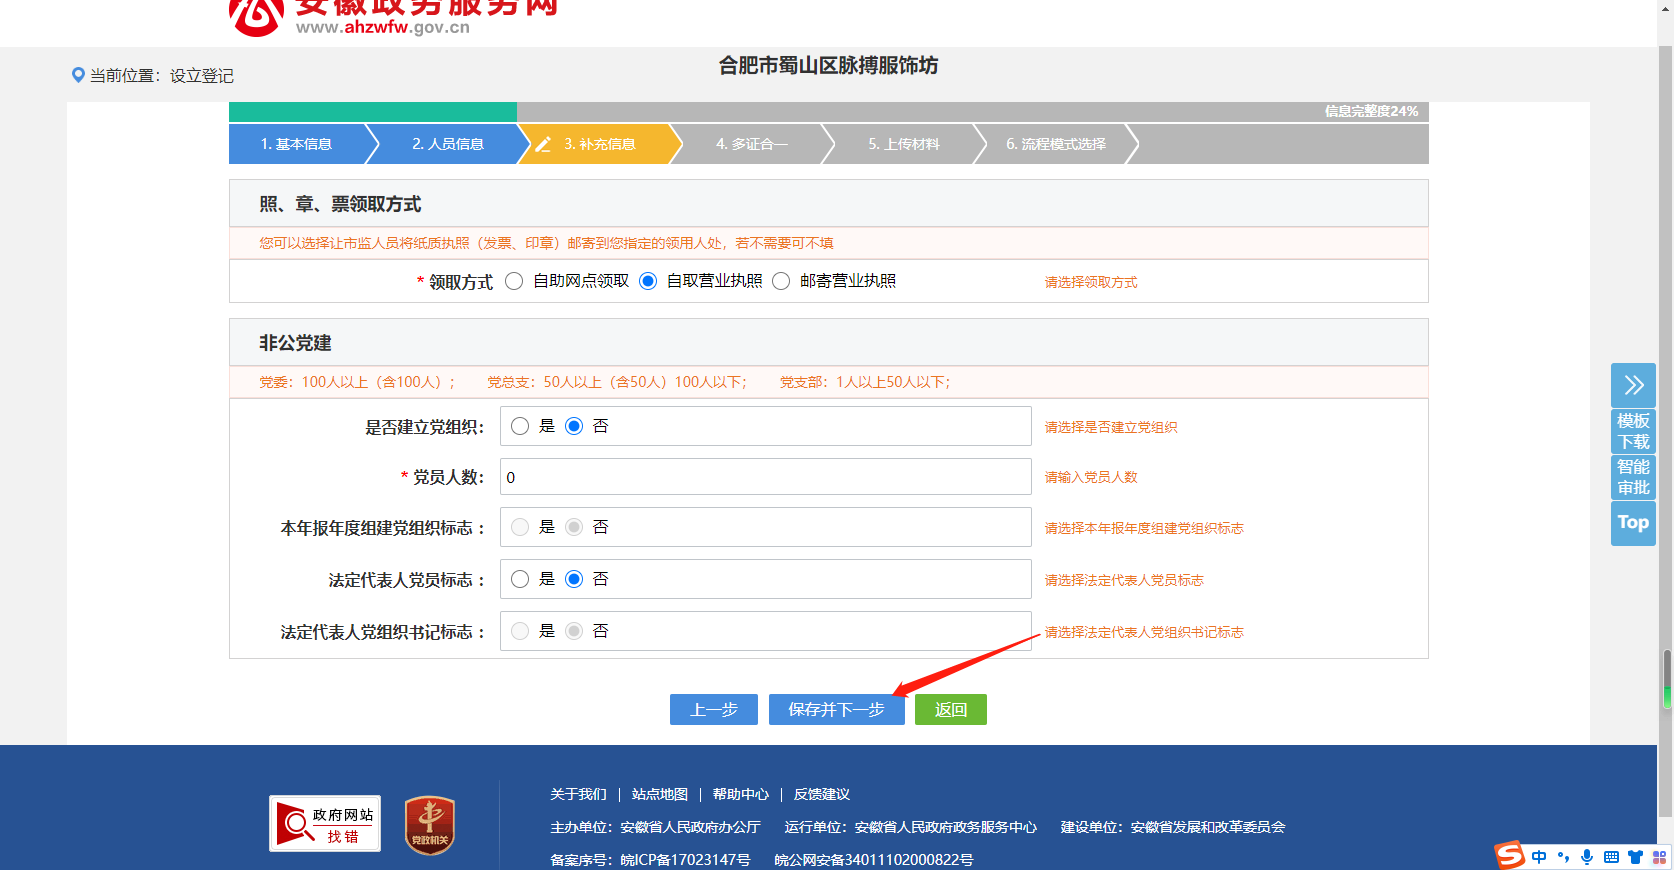Open the IME toolbox grid icon
Screen dimensions: 1674x870
pos(1659,857)
